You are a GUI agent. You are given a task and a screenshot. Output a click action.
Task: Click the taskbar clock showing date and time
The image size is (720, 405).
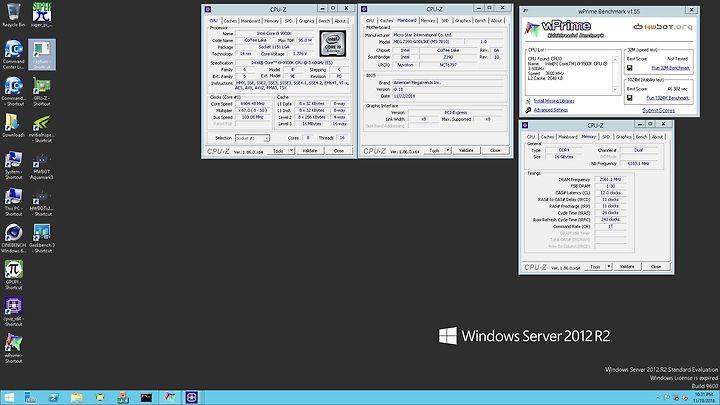(x=703, y=398)
